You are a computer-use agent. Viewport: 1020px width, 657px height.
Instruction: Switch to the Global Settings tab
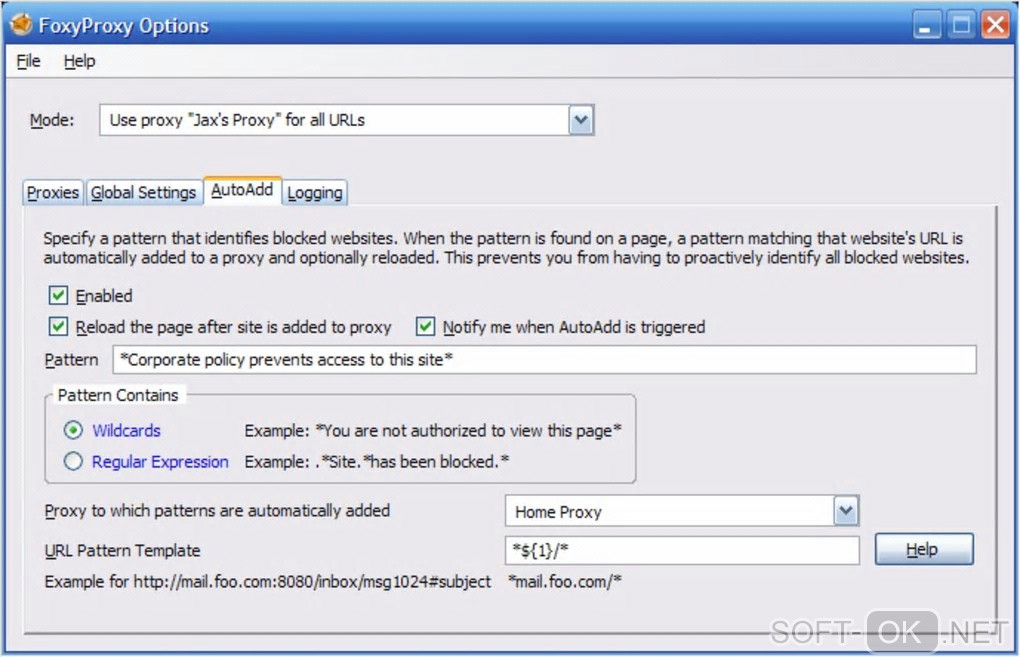[143, 193]
